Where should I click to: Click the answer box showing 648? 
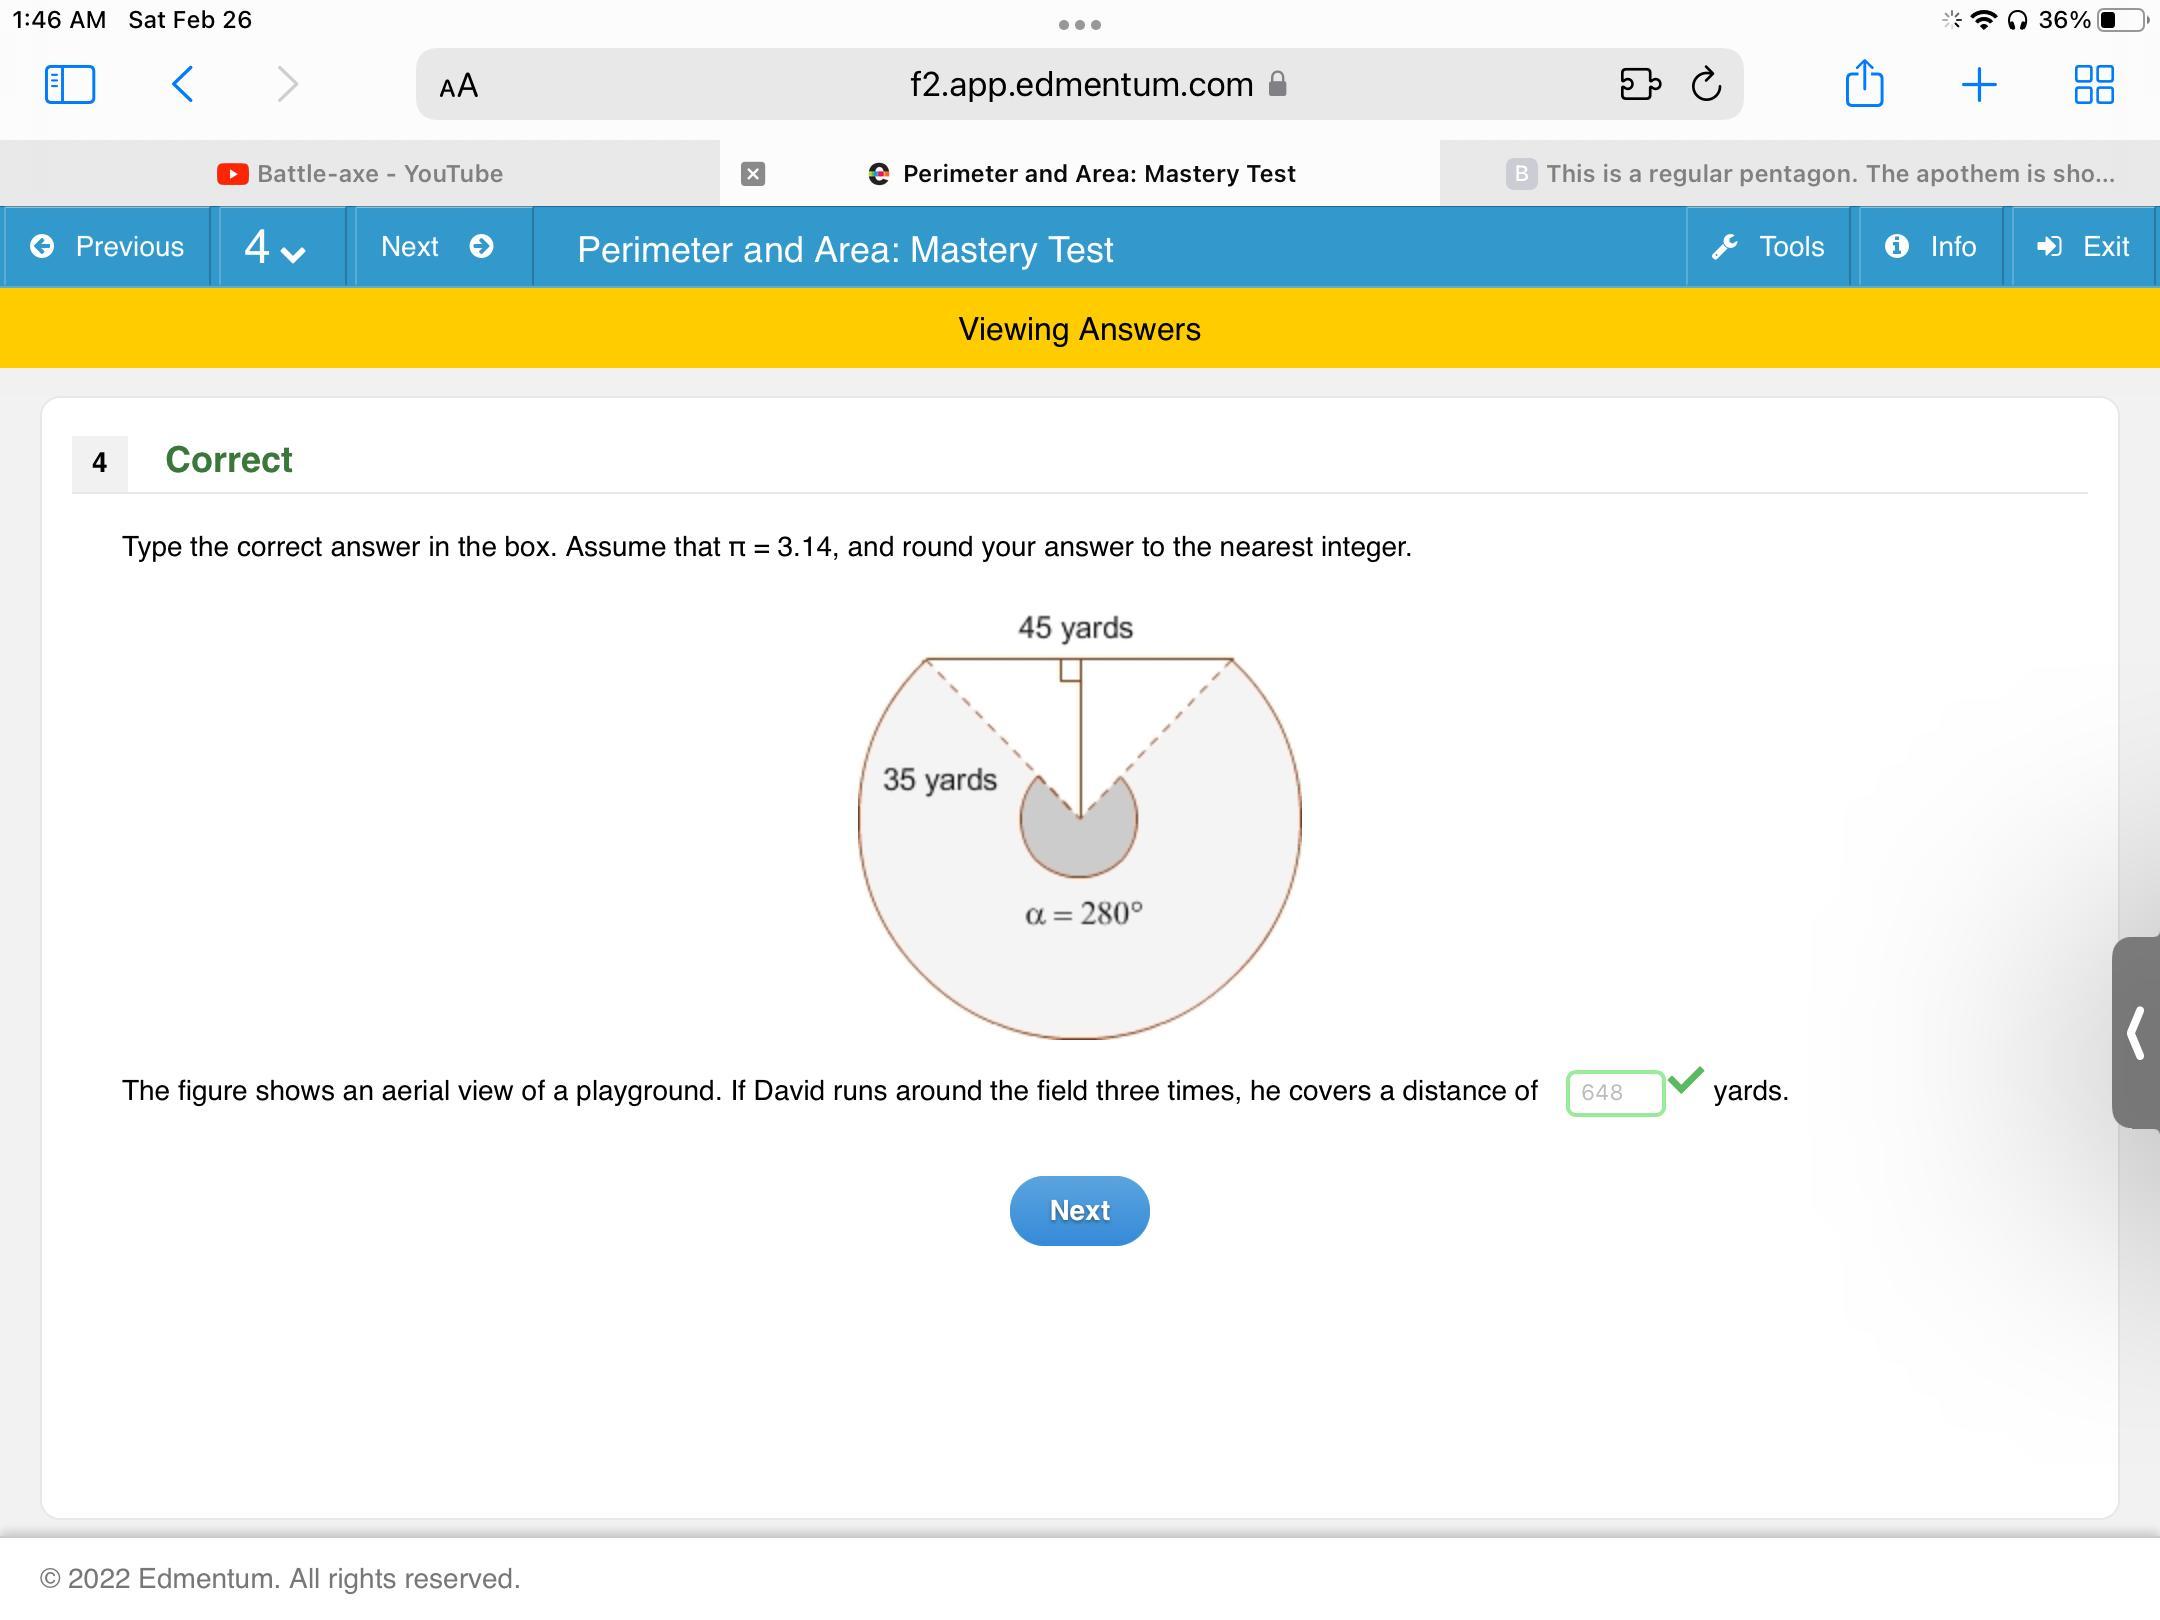coord(1614,1092)
